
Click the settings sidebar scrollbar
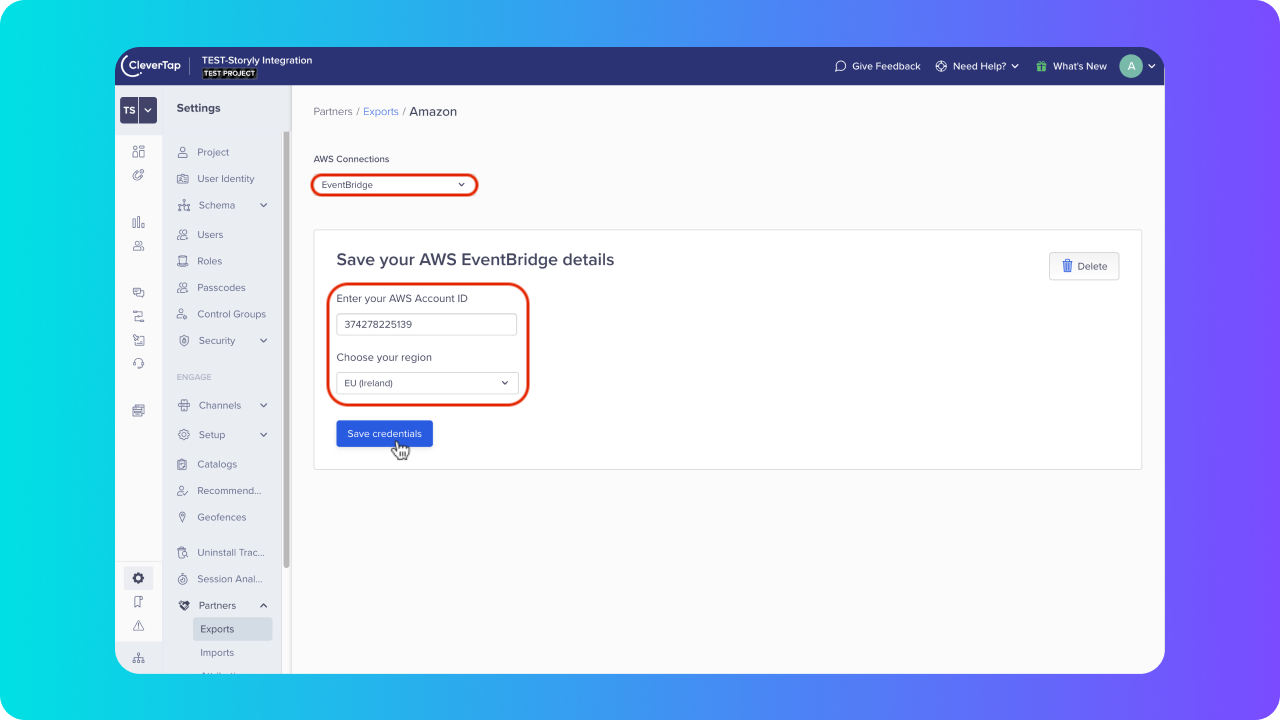pos(286,350)
